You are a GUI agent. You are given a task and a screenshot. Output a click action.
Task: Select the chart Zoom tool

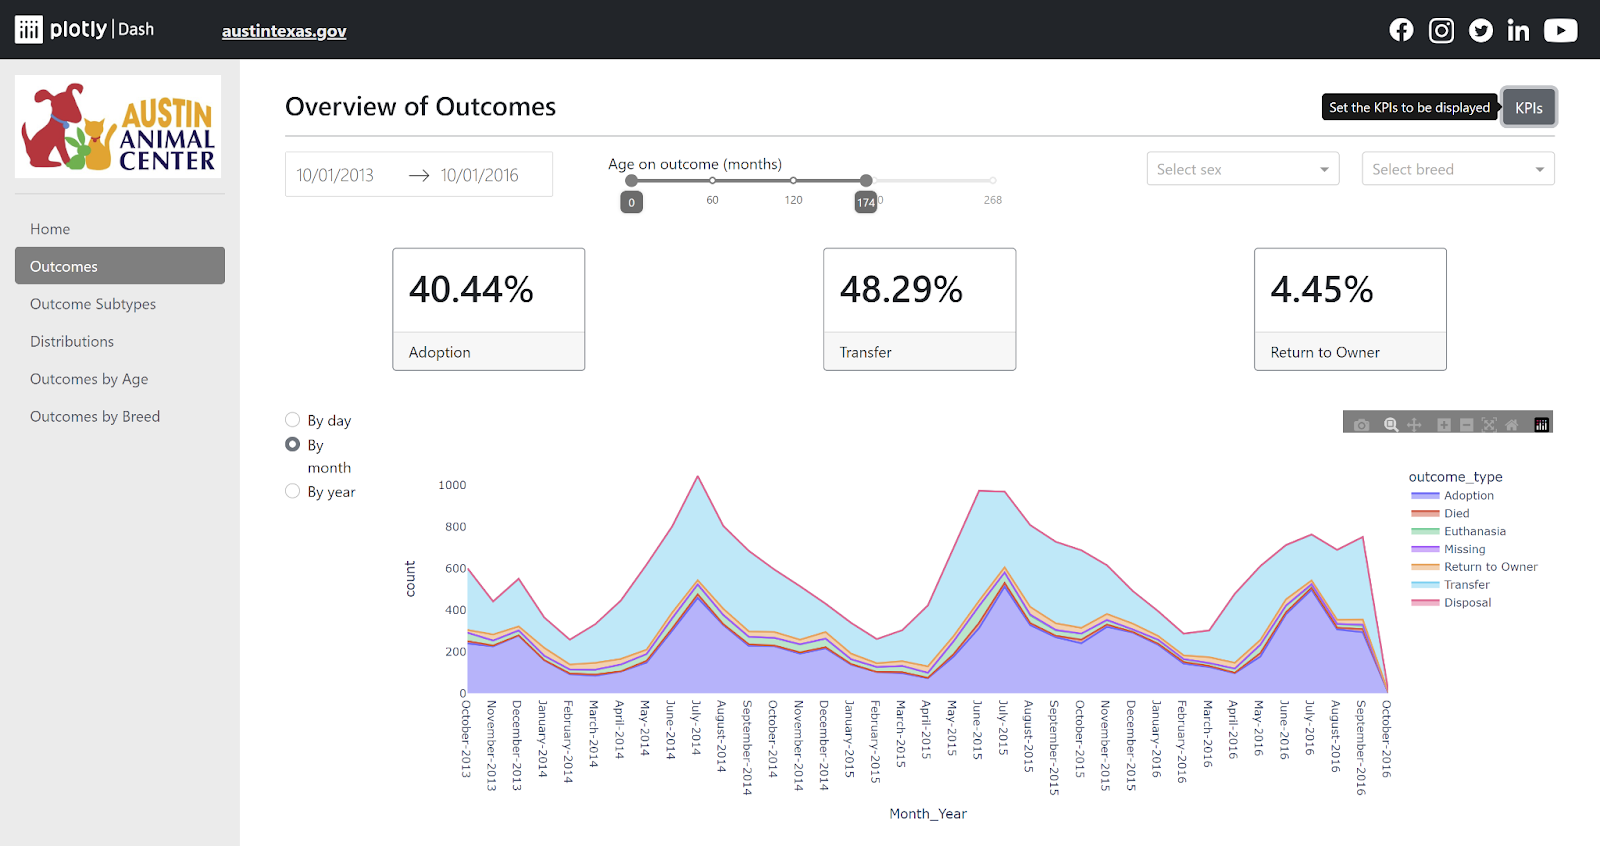click(x=1391, y=425)
